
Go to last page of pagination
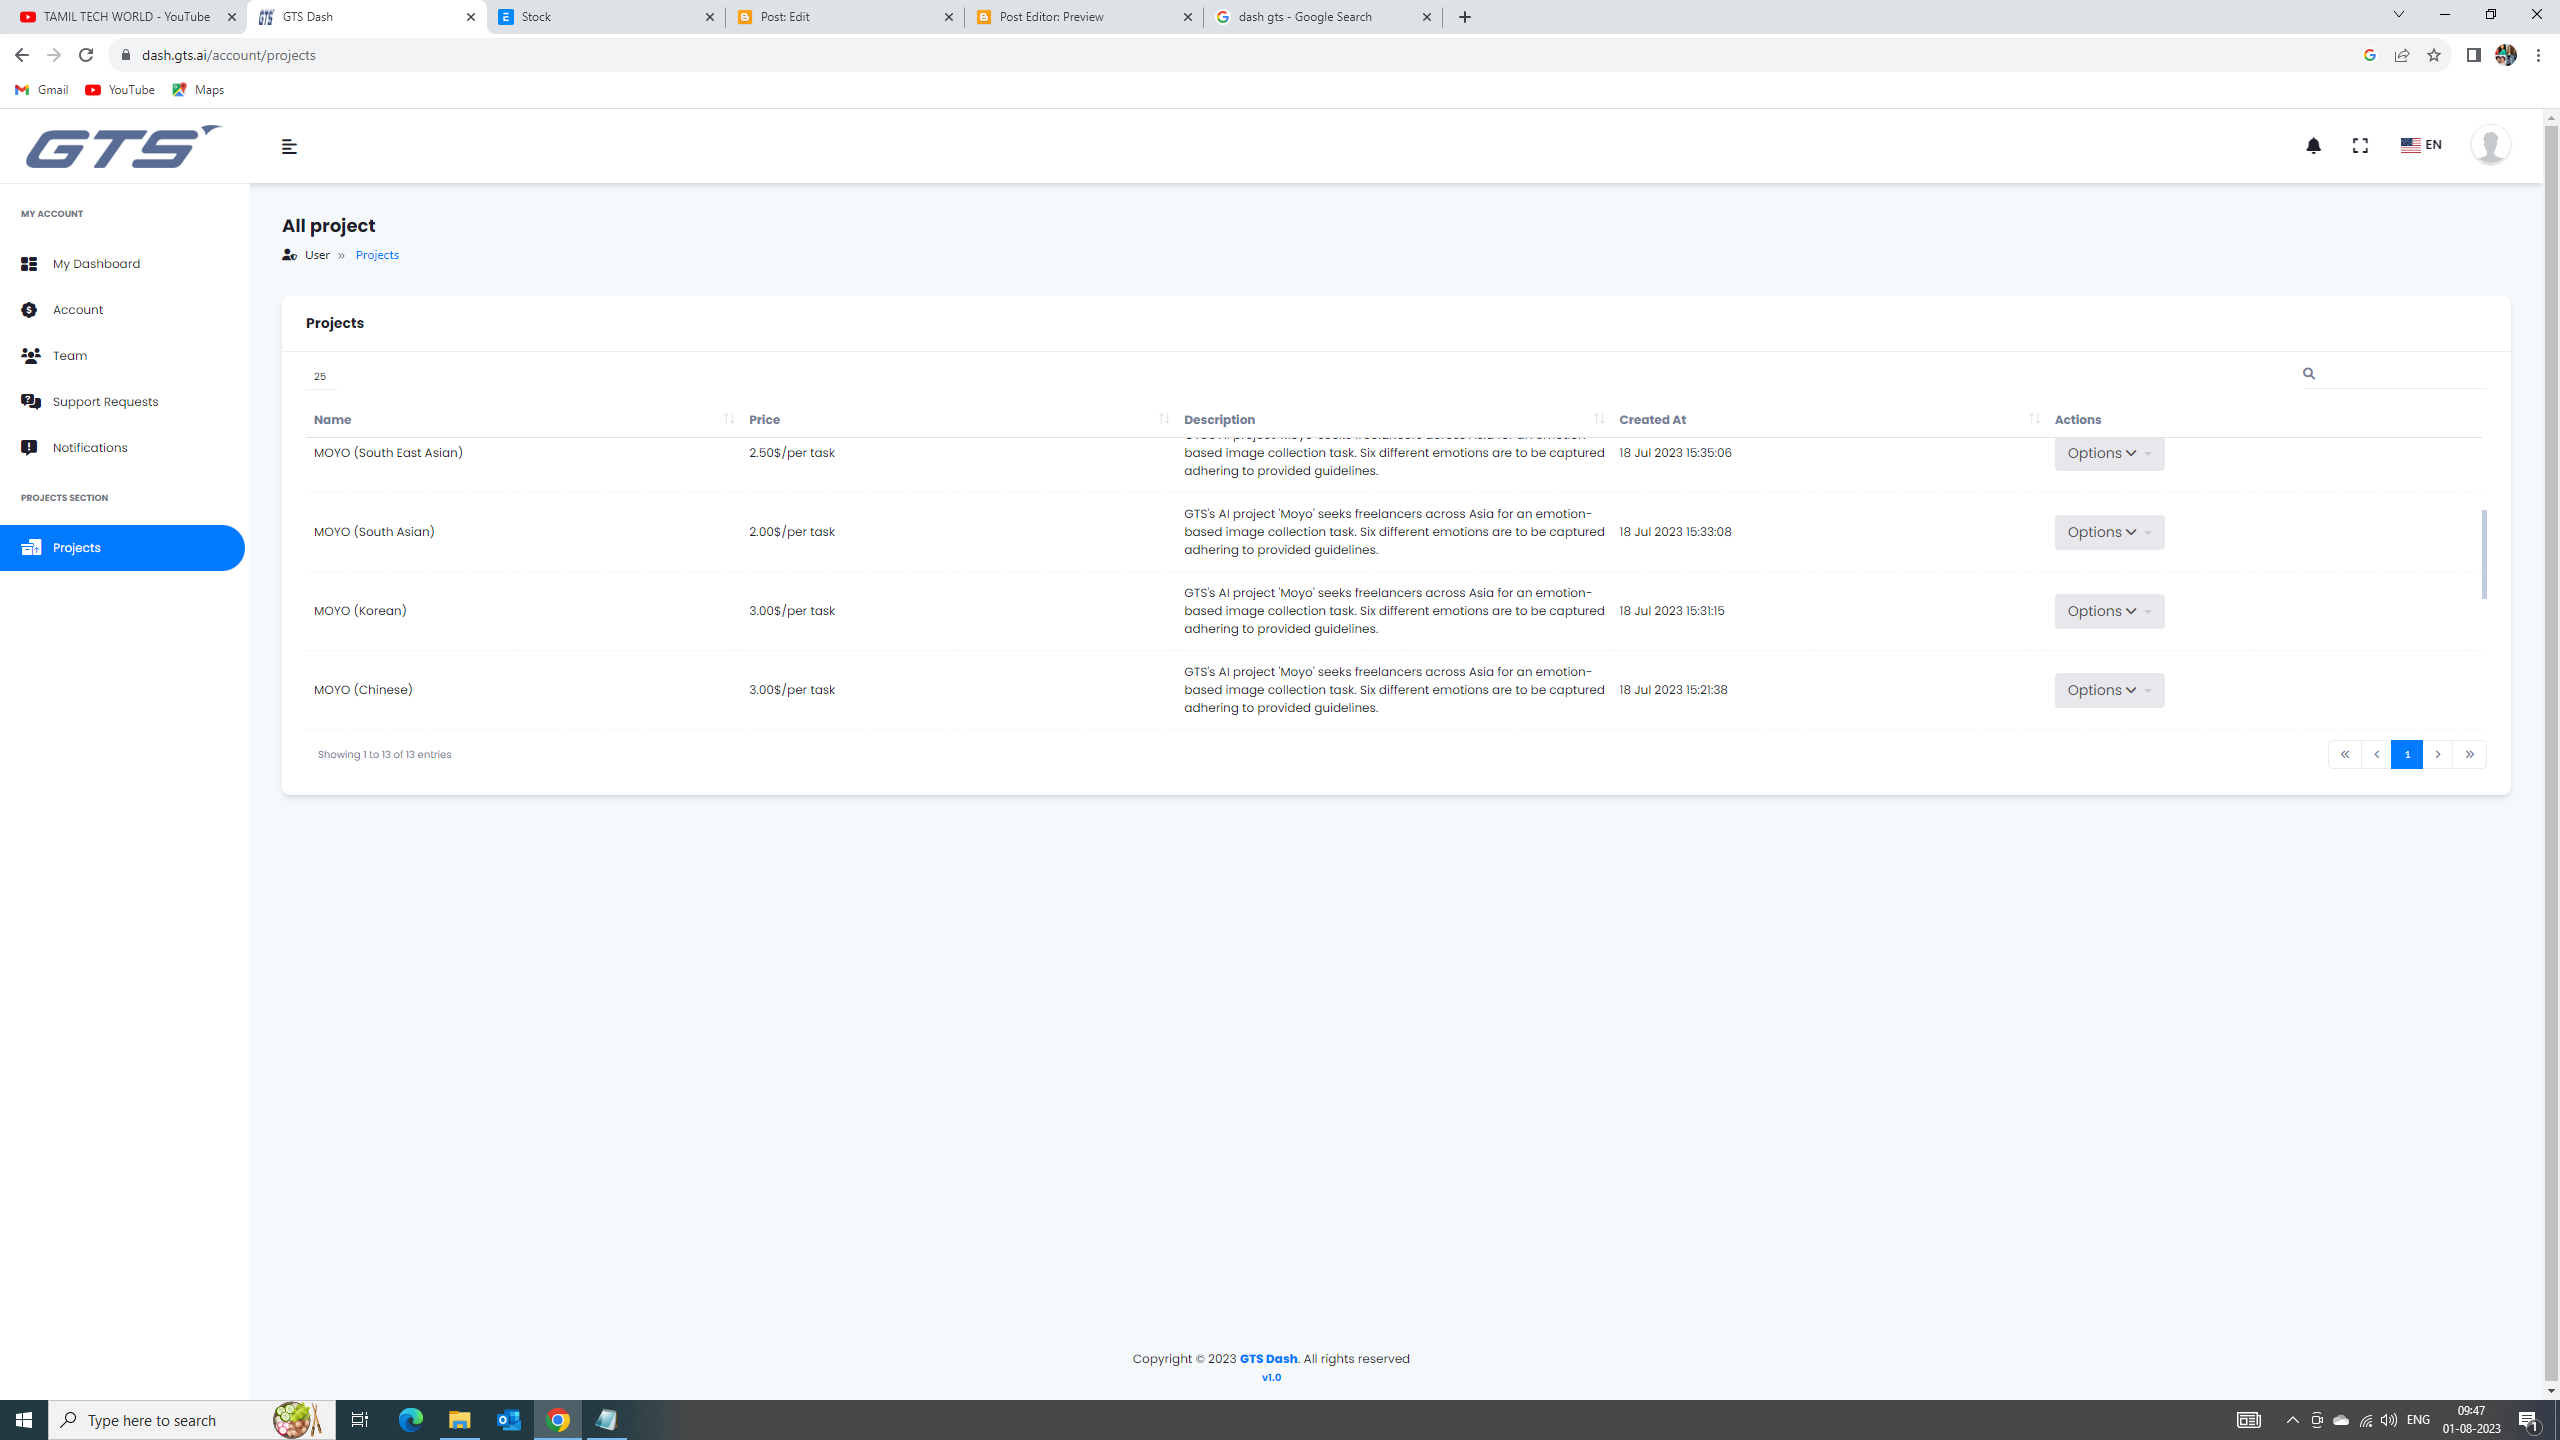[2469, 755]
